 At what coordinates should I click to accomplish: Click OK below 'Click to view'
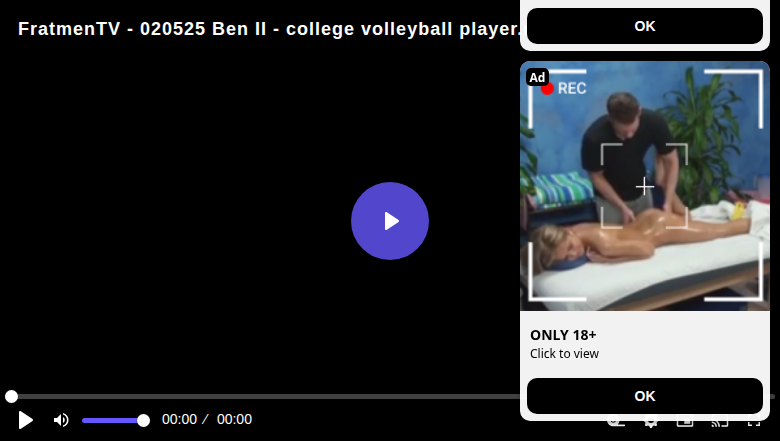pyautogui.click(x=645, y=396)
